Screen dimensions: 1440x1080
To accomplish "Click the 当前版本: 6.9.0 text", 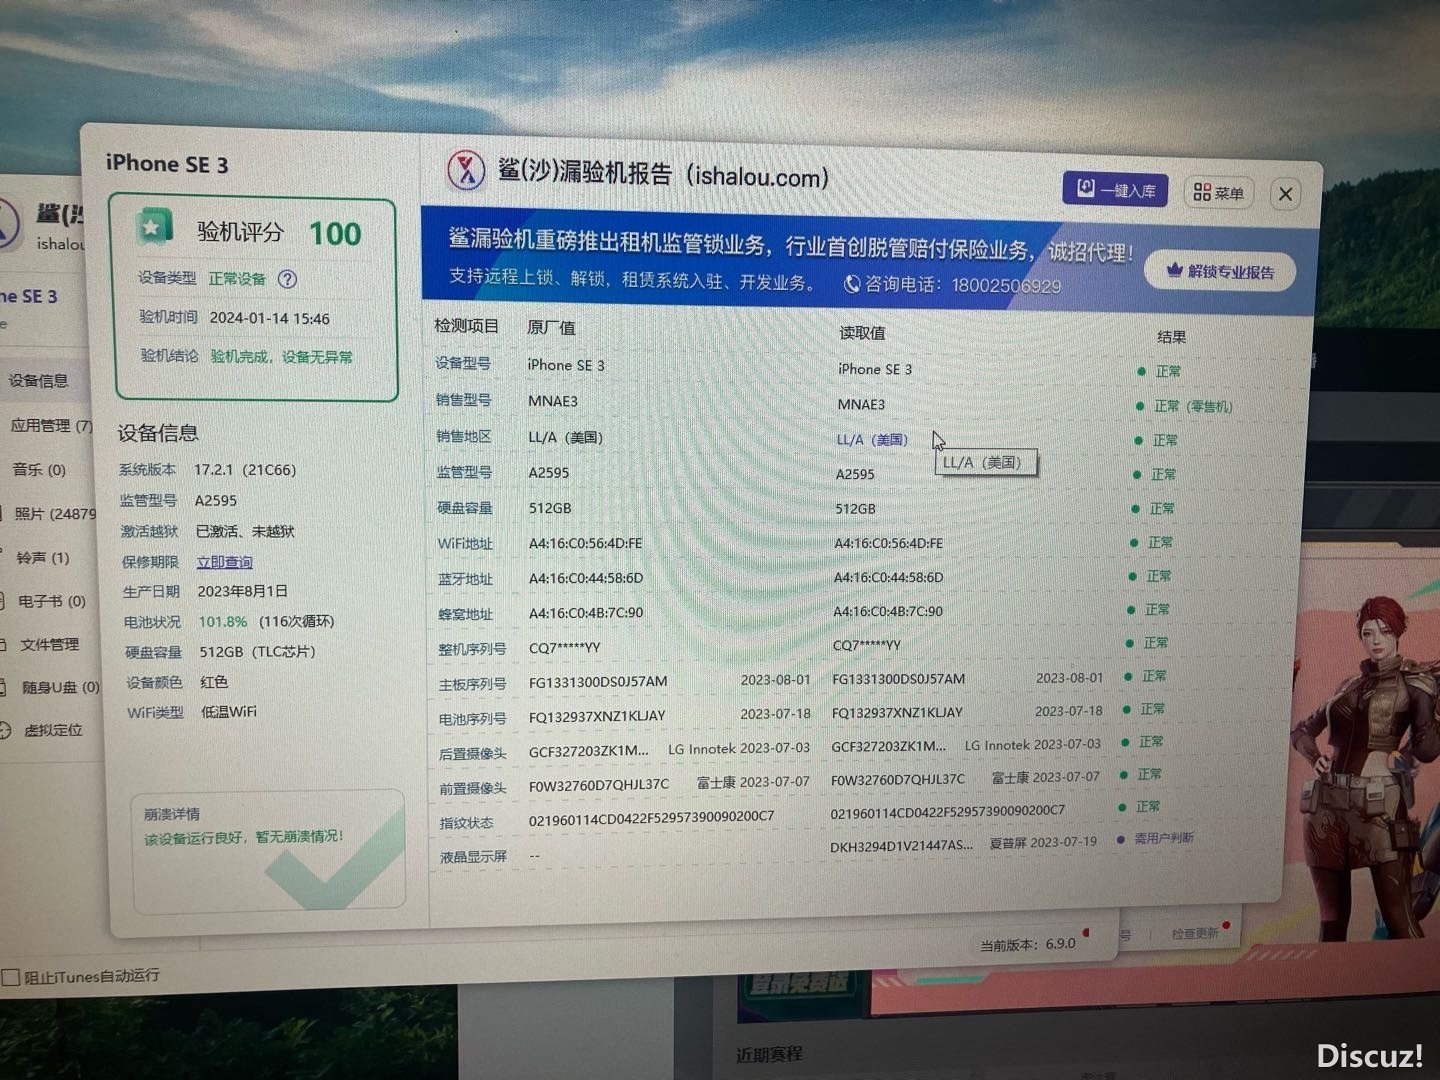I will point(1027,944).
